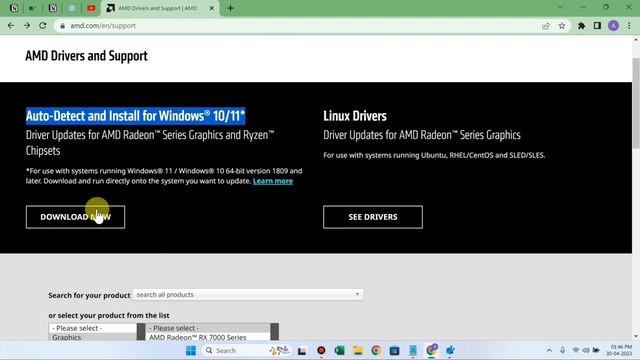Open Microsoft Store from the taskbar
The width and height of the screenshot is (640, 360).
click(394, 350)
